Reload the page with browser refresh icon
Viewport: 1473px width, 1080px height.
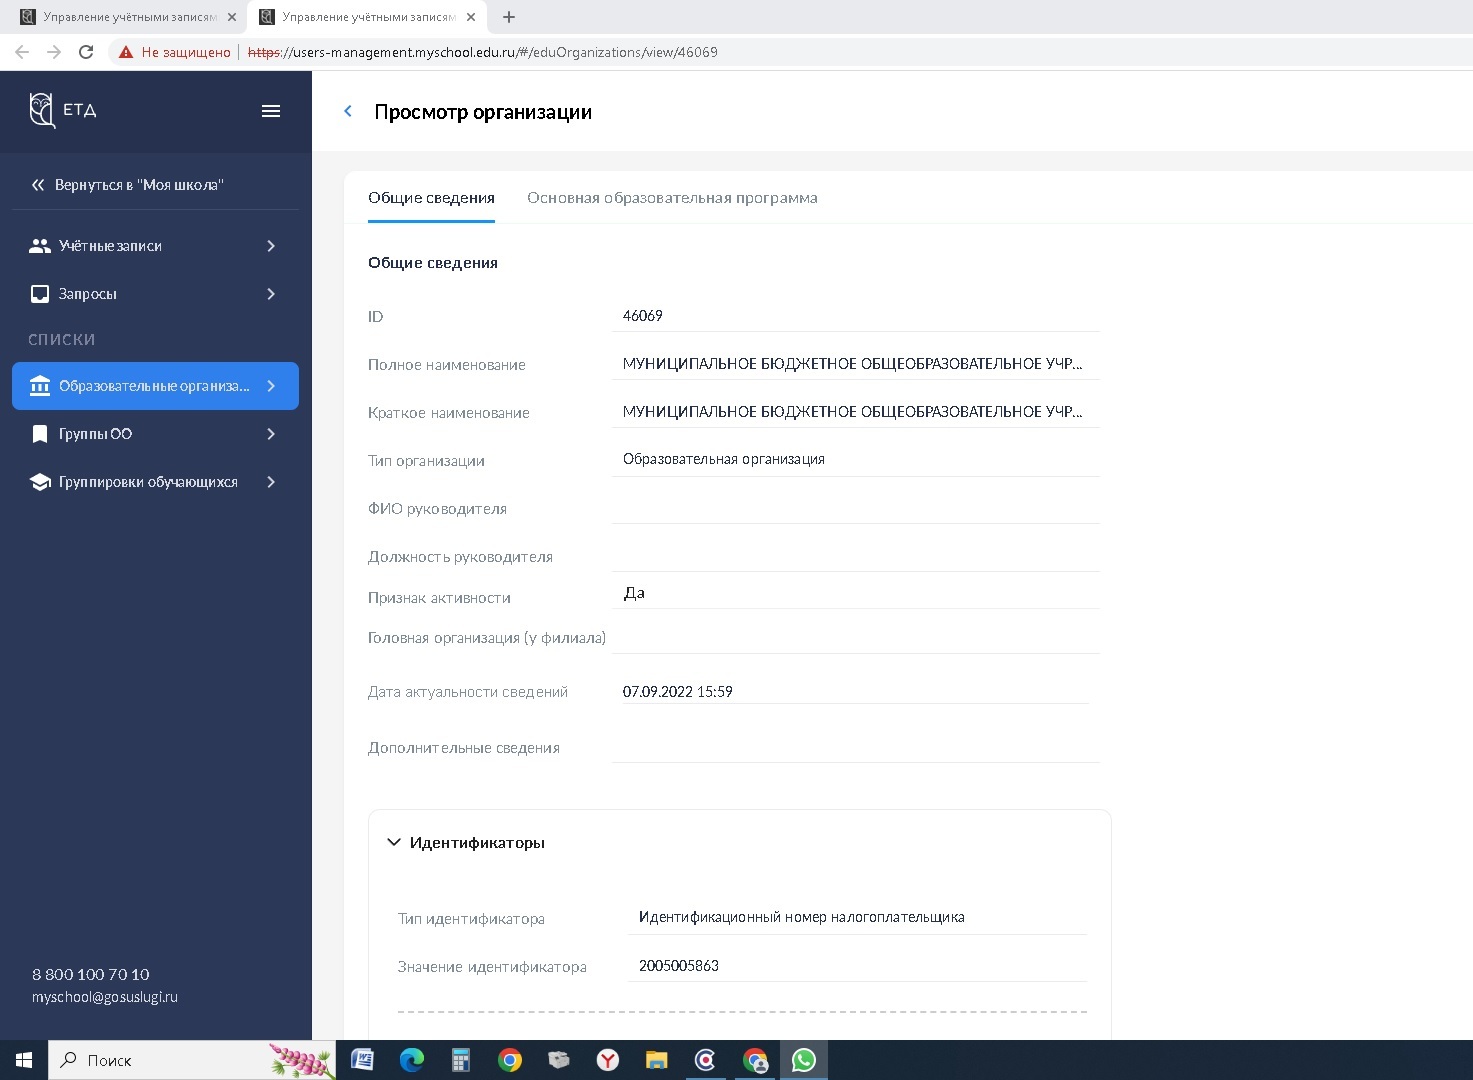pyautogui.click(x=86, y=52)
